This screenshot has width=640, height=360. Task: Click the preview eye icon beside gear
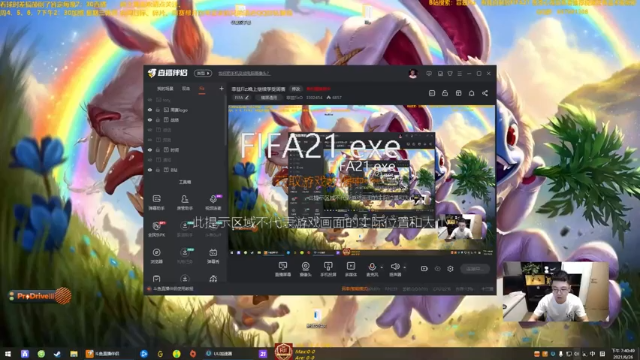point(438,269)
